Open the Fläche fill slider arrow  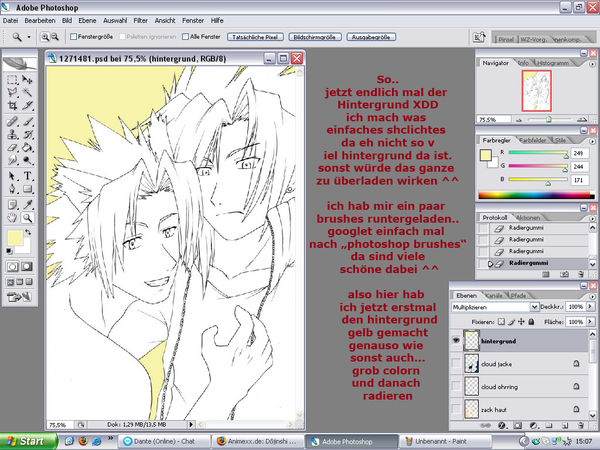tap(590, 322)
